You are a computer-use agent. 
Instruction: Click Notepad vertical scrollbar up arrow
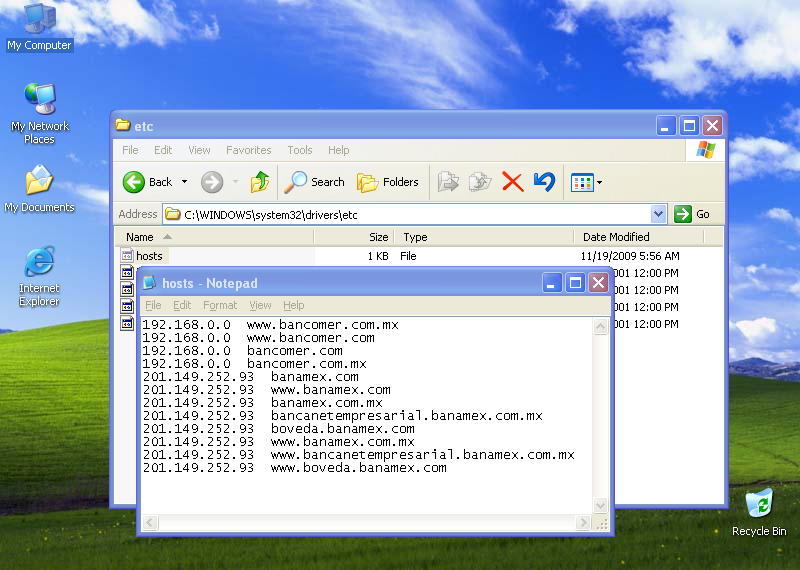tap(601, 326)
